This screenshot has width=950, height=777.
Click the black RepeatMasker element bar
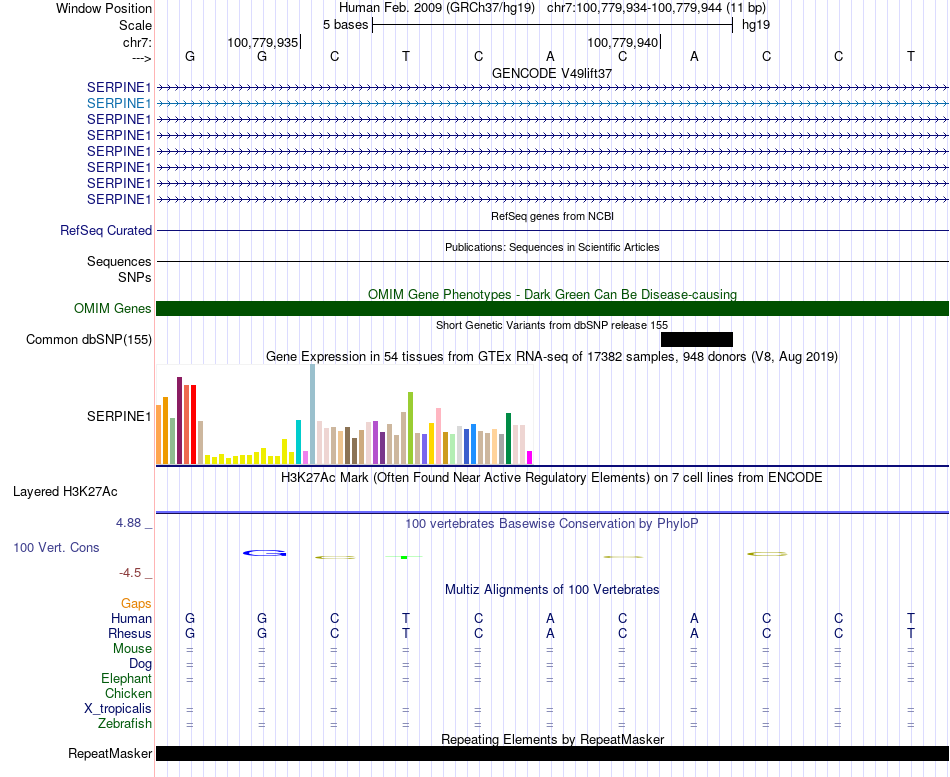(552, 753)
